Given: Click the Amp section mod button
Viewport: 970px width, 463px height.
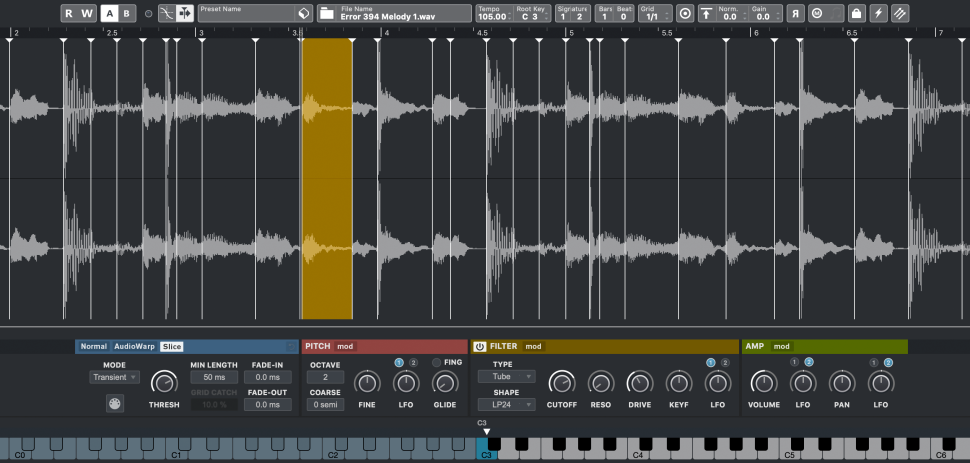Looking at the screenshot, I should pyautogui.click(x=781, y=346).
